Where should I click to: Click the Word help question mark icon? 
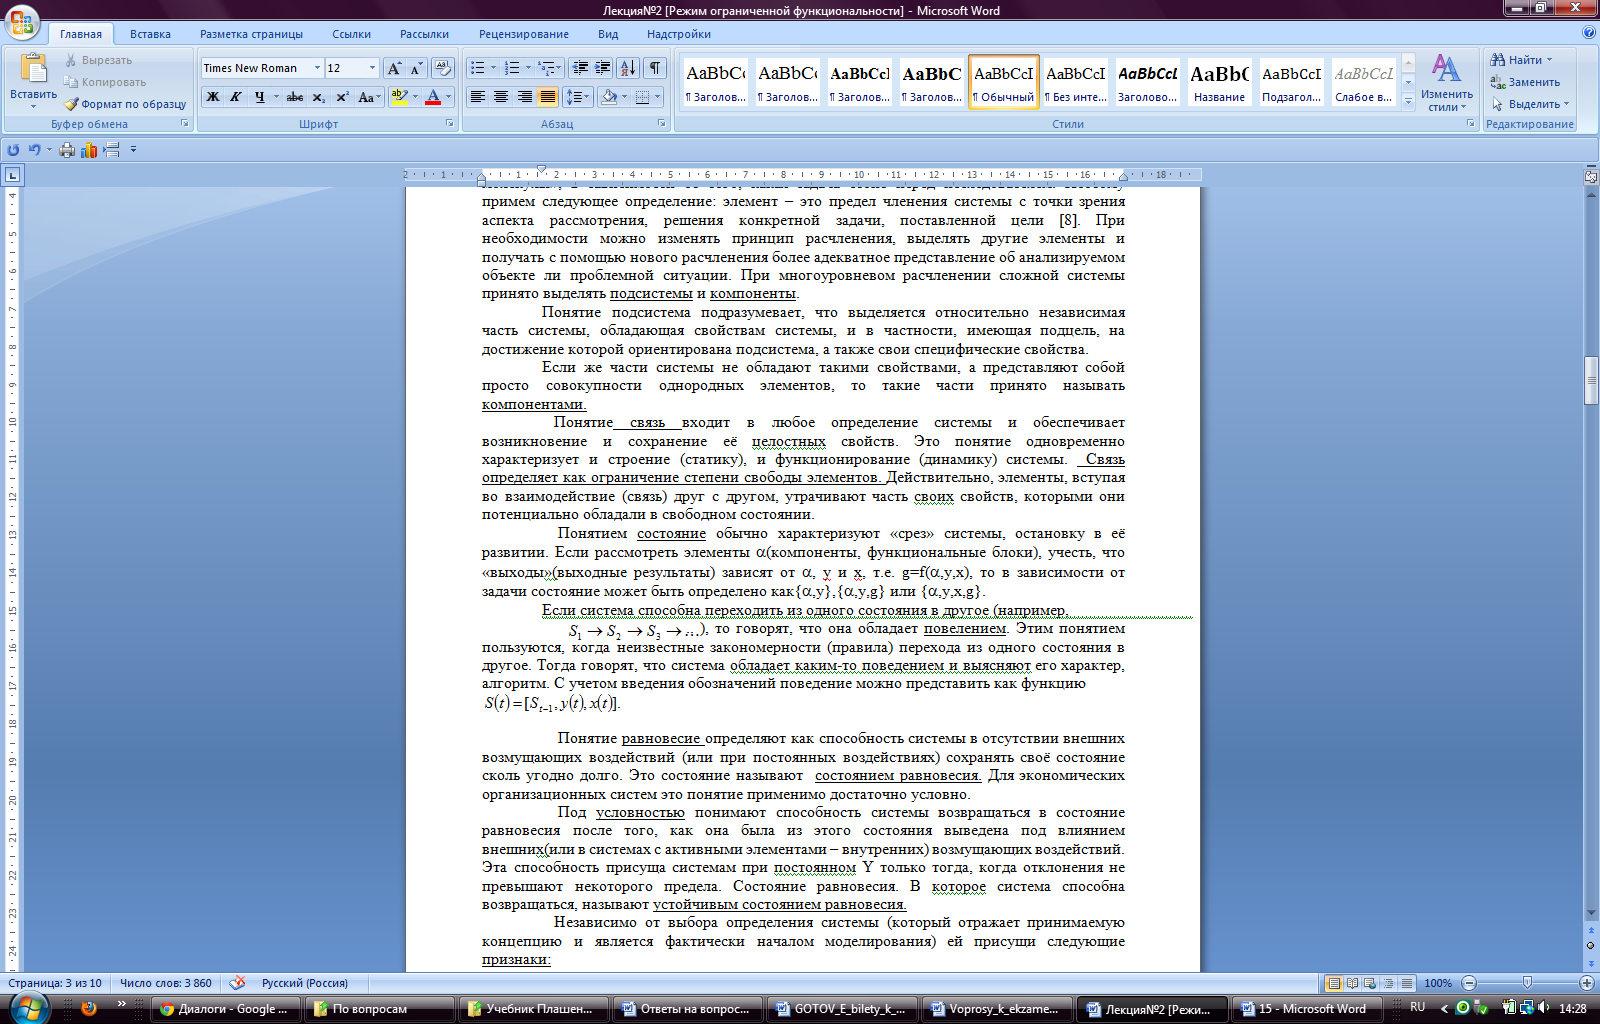(x=1589, y=33)
